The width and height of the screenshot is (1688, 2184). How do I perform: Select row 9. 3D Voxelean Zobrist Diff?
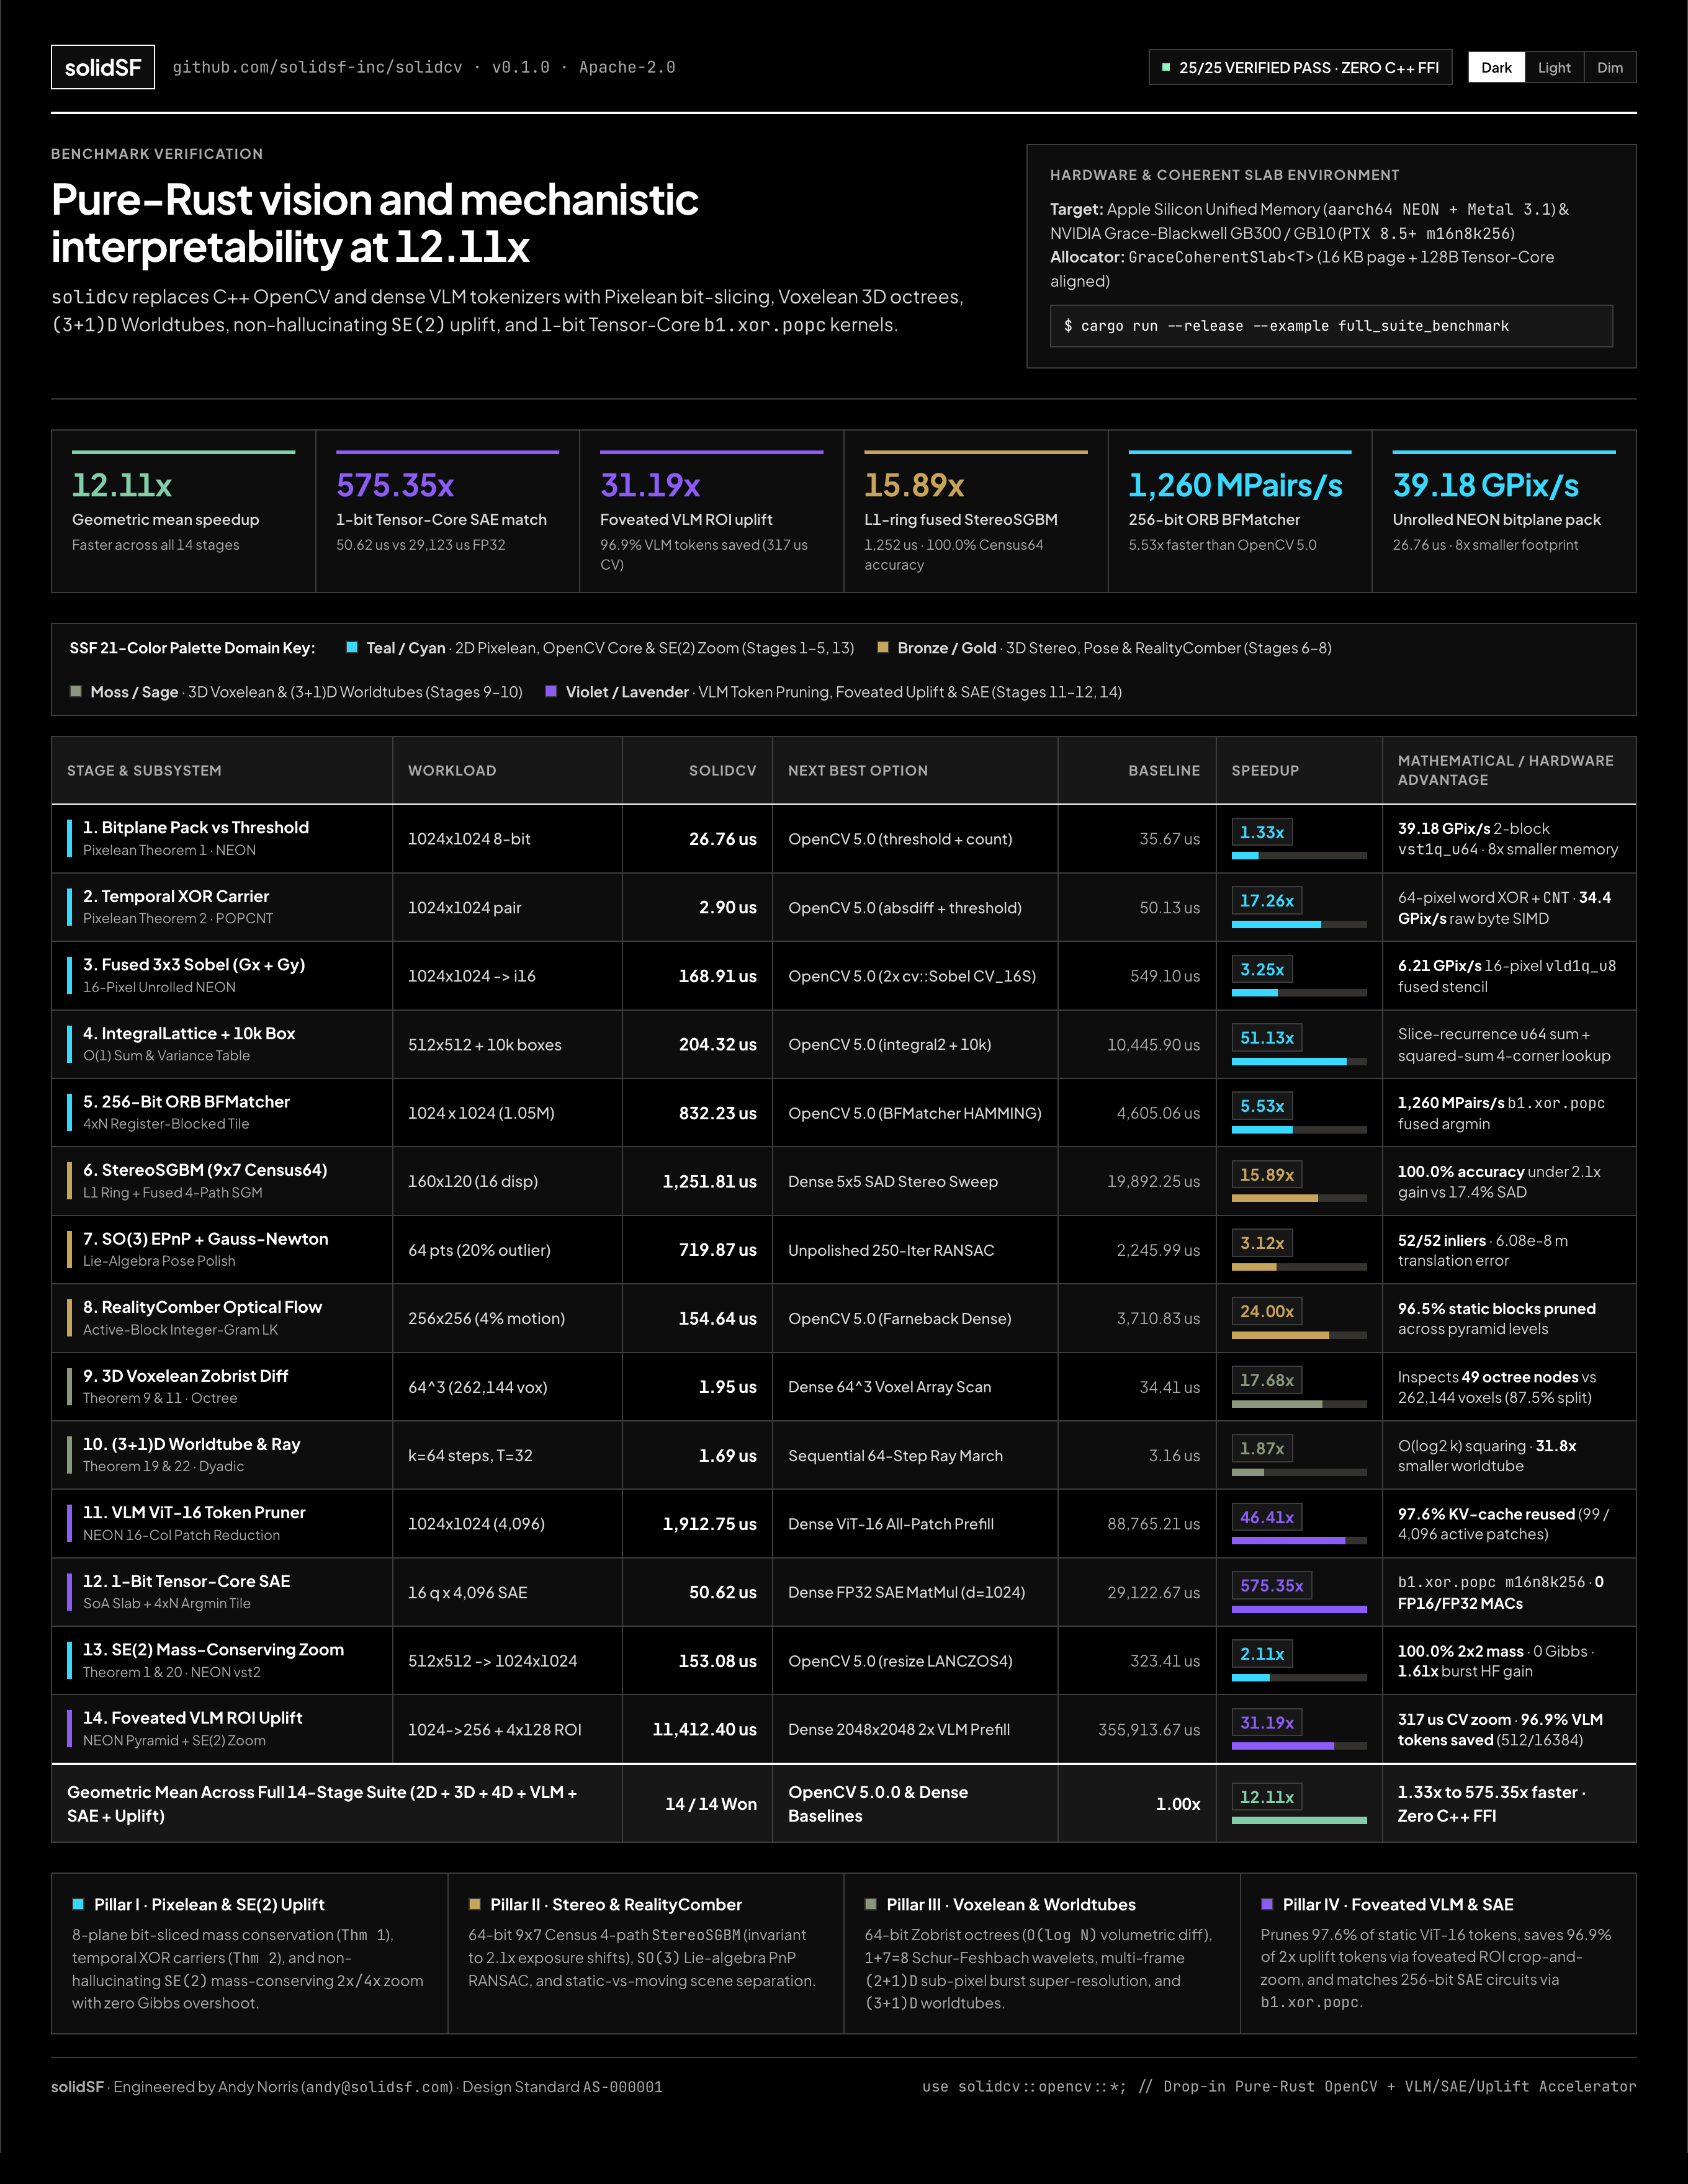(844, 1386)
